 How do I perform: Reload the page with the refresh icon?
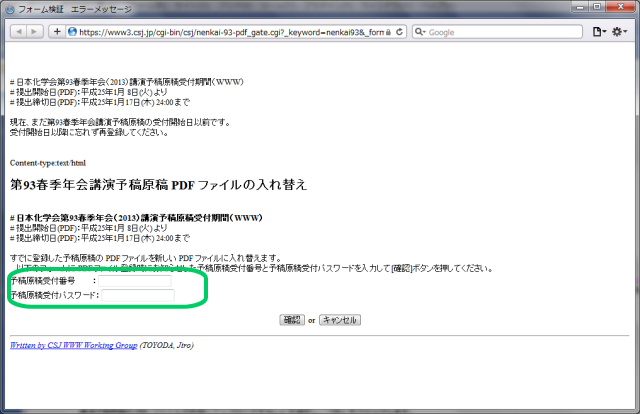[x=400, y=32]
